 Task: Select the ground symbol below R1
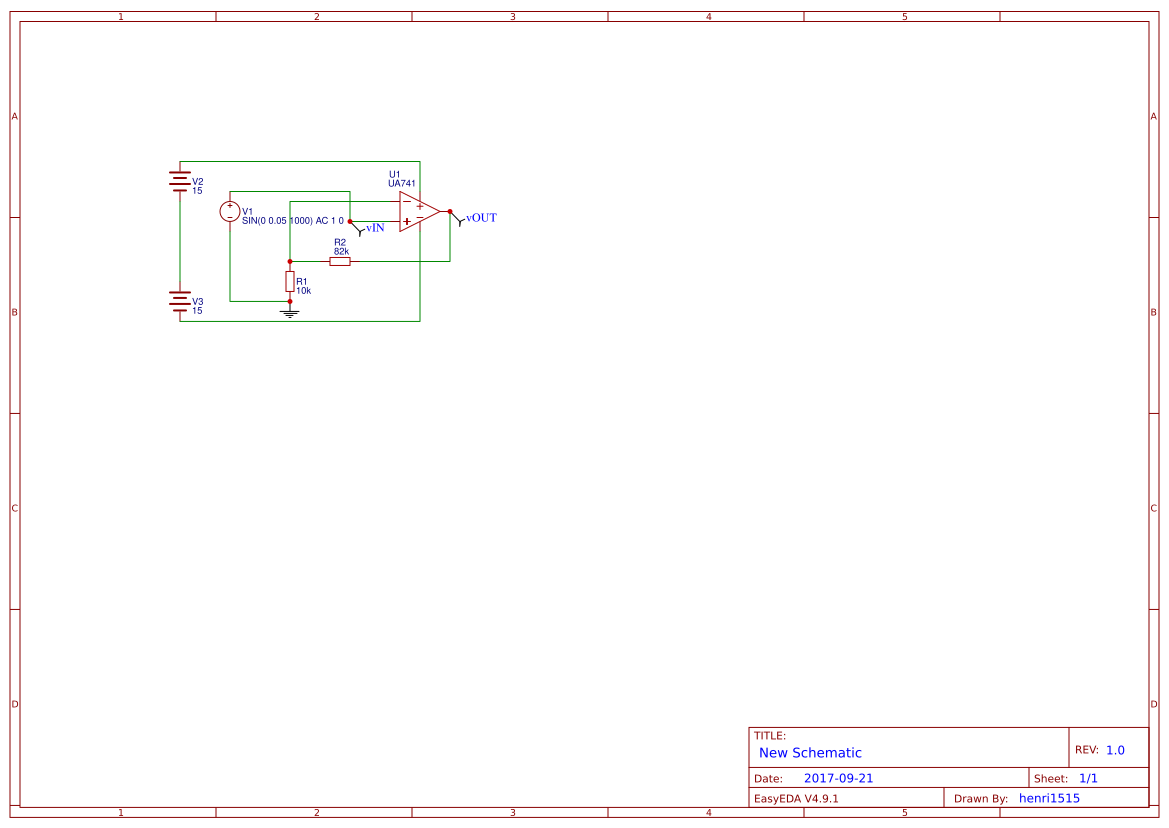(289, 313)
